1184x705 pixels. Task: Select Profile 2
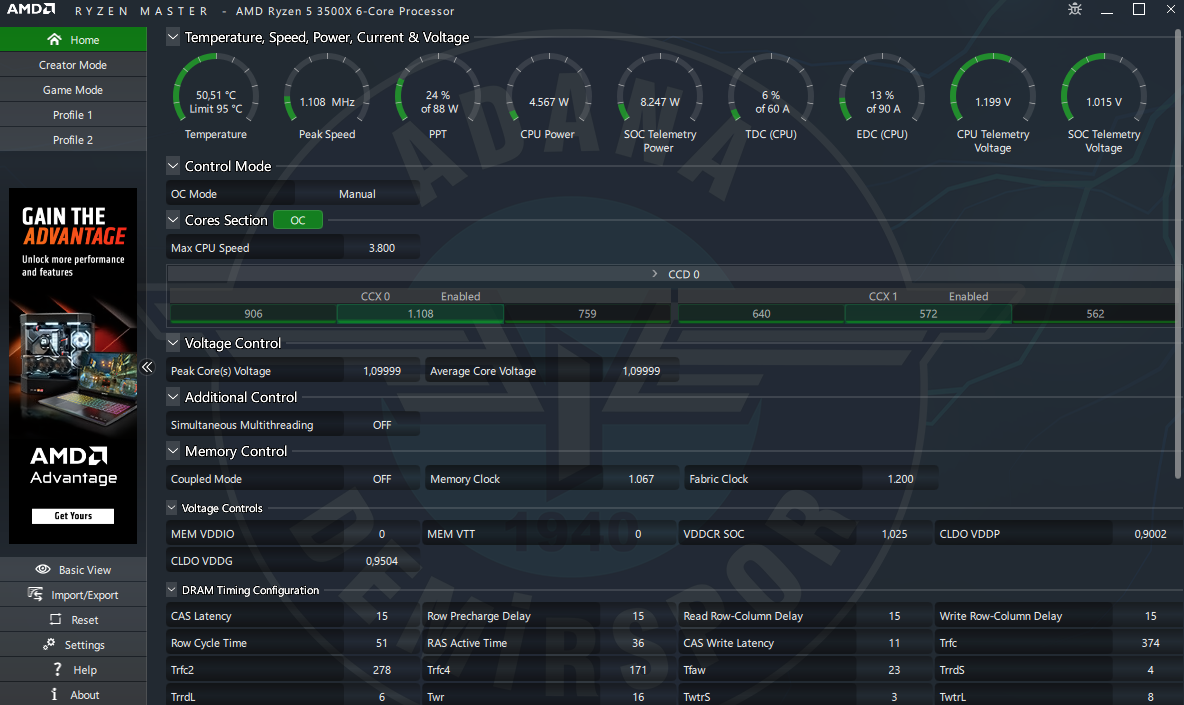73,140
